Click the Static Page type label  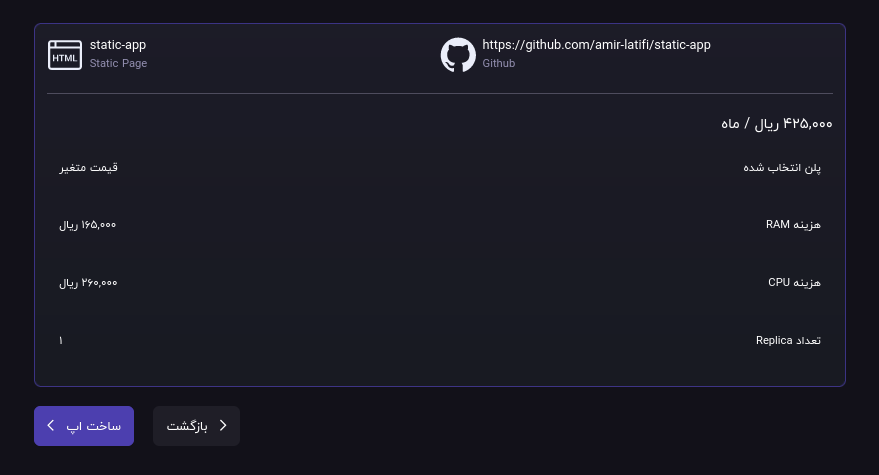coord(118,63)
